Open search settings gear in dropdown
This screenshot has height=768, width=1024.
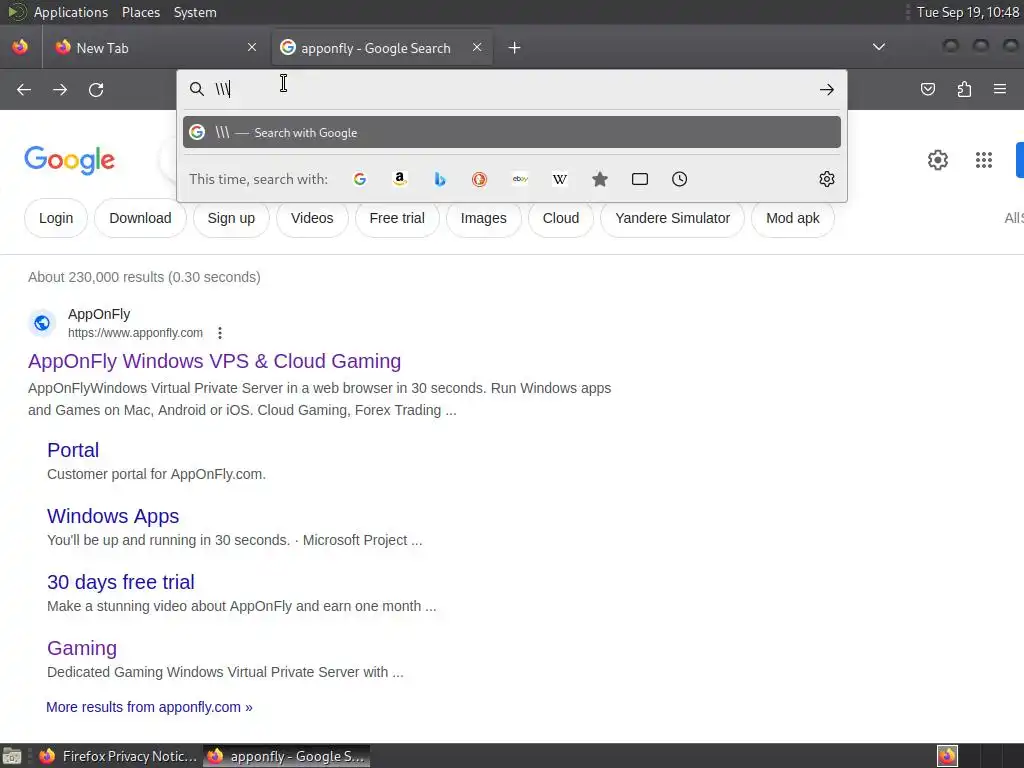[827, 179]
